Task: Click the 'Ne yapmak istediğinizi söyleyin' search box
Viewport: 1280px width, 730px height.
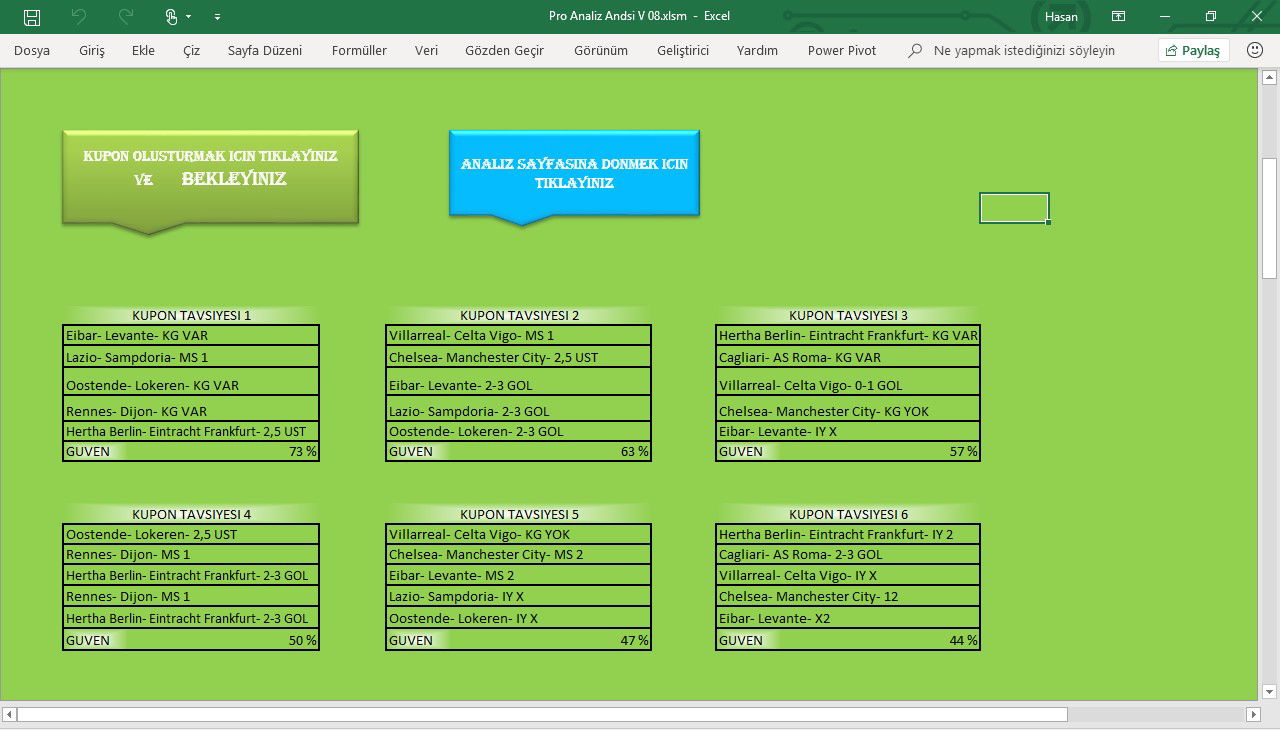Action: pyautogui.click(x=1024, y=50)
